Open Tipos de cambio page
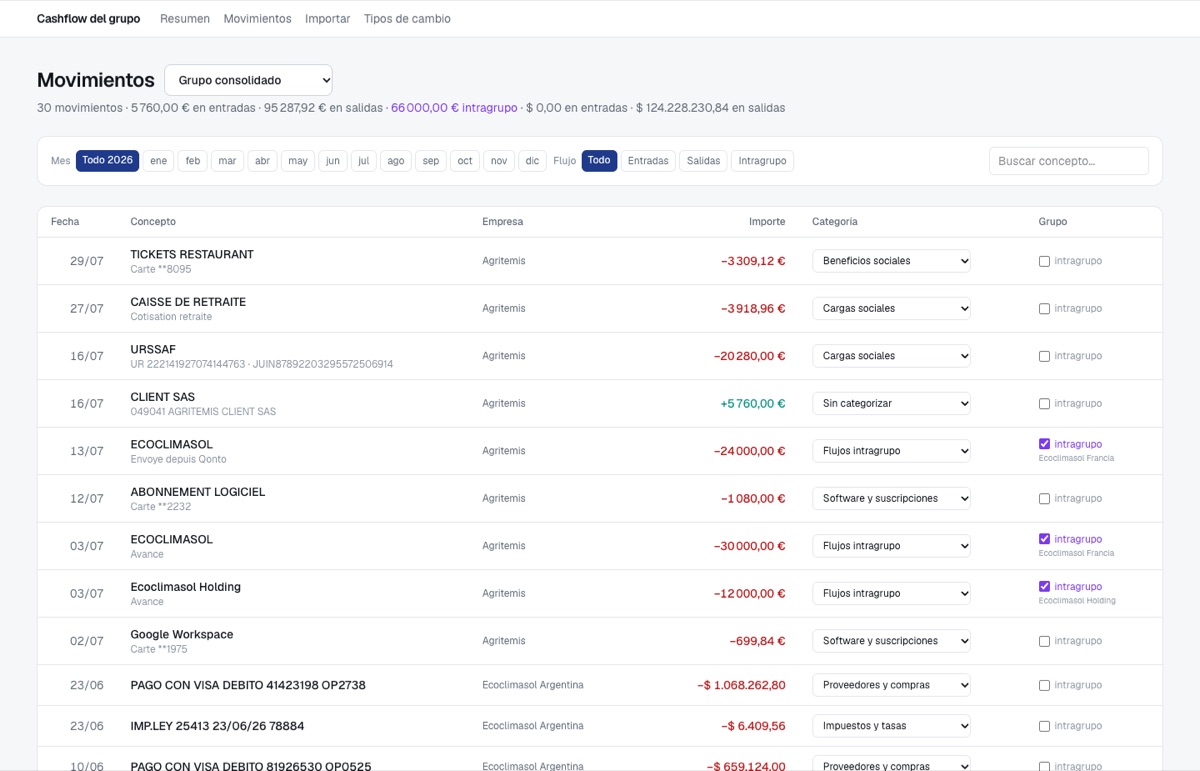 [407, 19]
